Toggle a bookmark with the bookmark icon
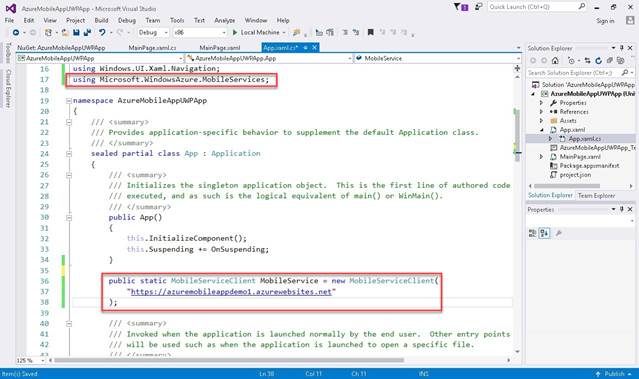639x379 pixels. 370,32
